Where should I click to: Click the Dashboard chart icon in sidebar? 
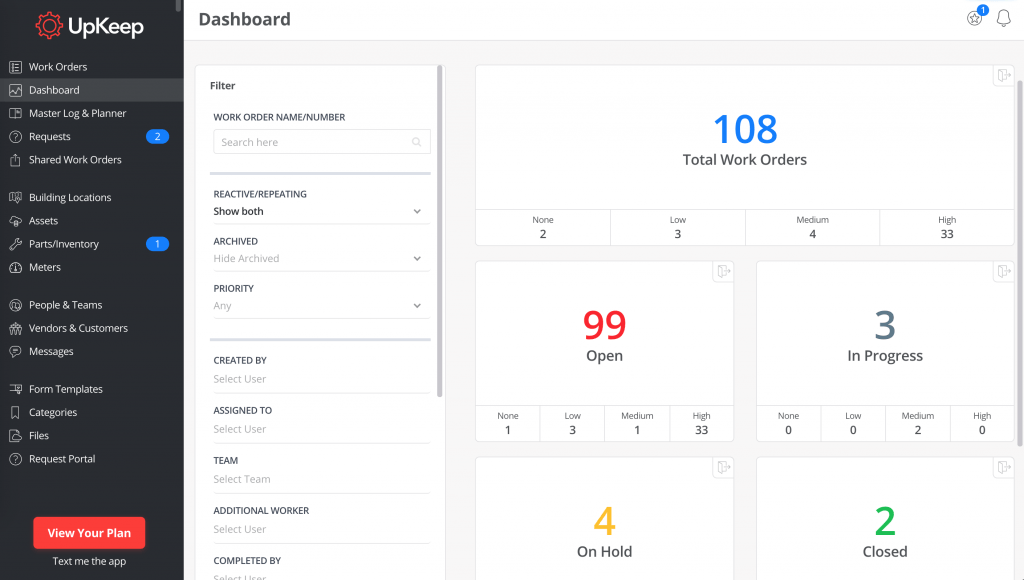tap(15, 90)
